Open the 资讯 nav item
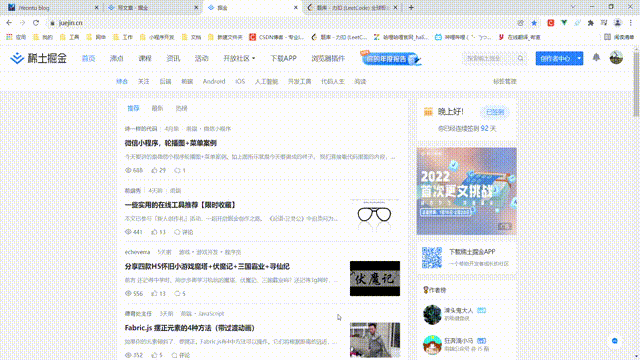This screenshot has height=360, width=640. [x=173, y=58]
